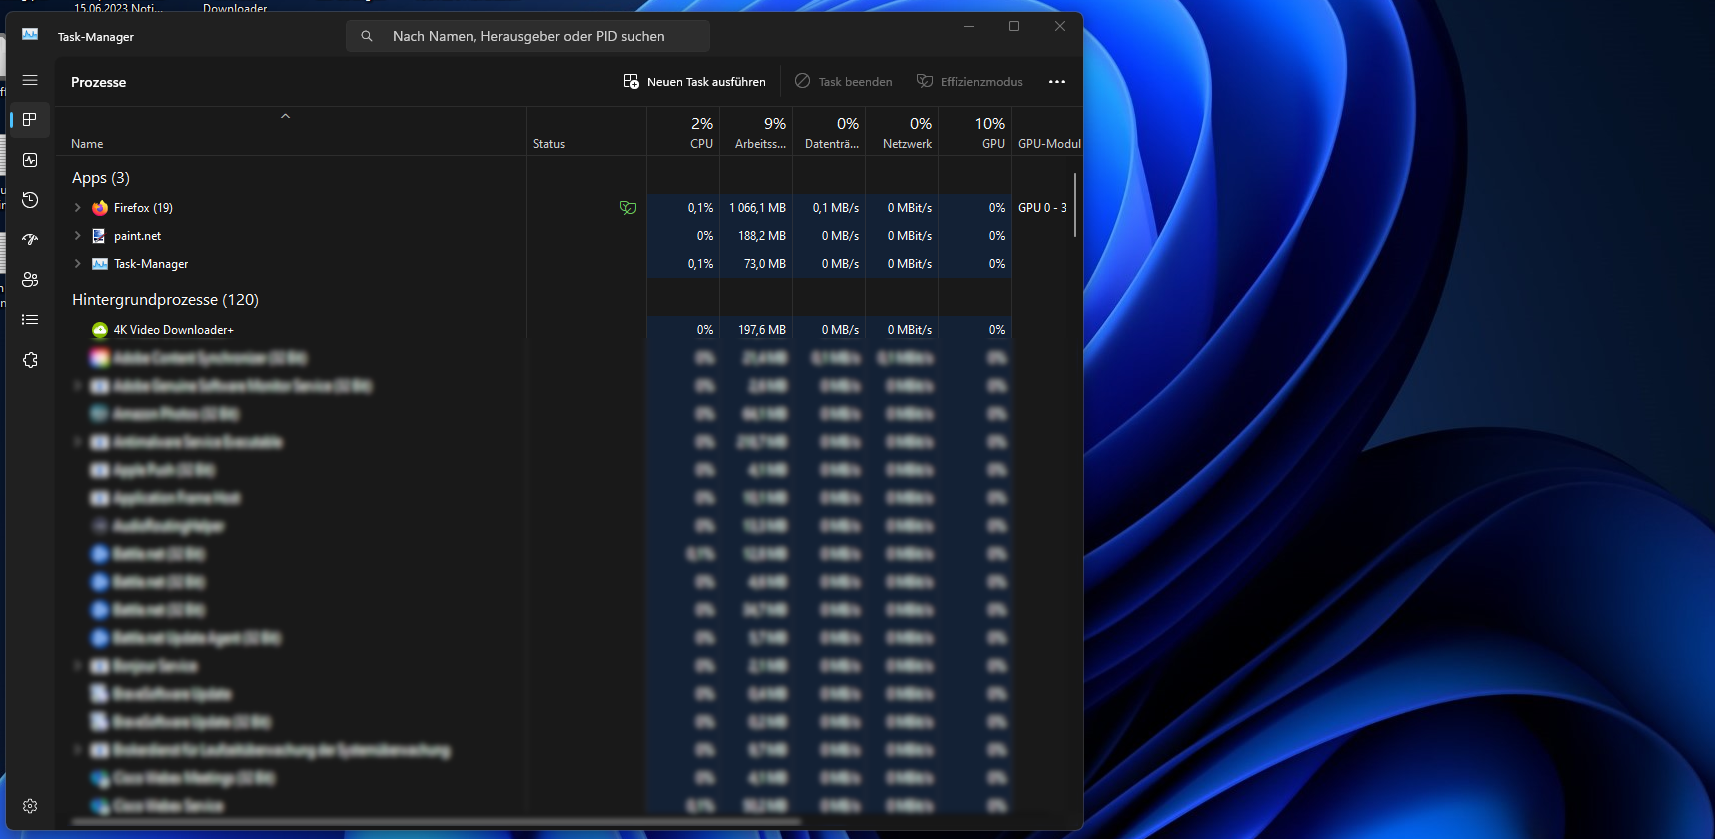Expand the Firefox (19) process group
Screen dimensions: 1715x839
coord(78,208)
